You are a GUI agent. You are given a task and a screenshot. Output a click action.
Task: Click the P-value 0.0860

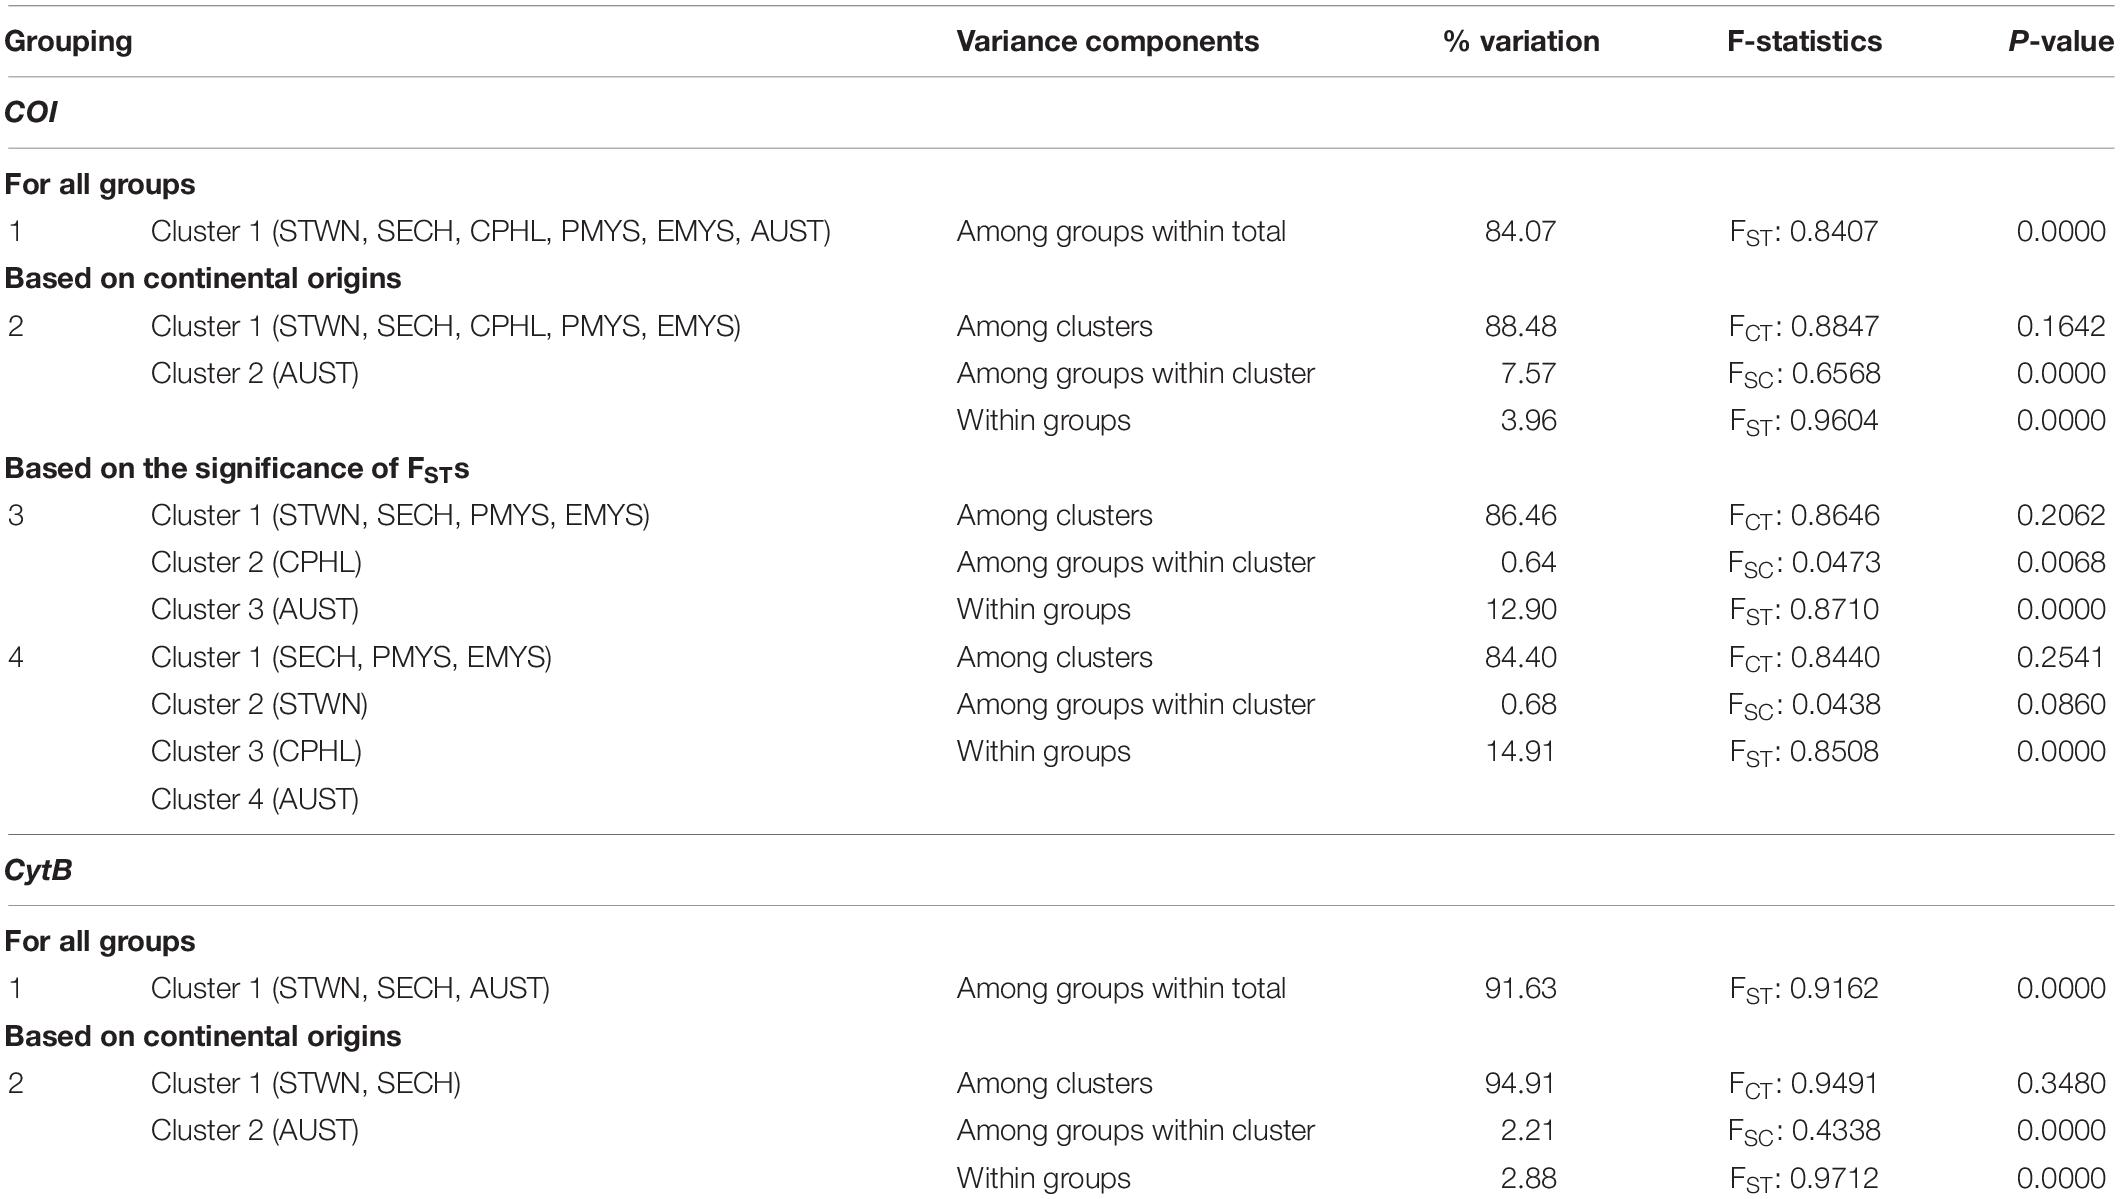(x=2061, y=705)
